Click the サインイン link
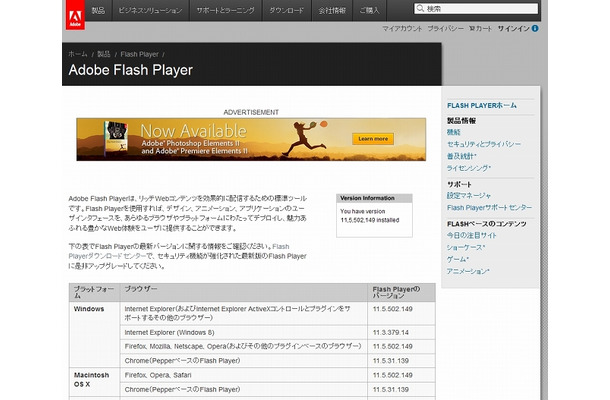This screenshot has width=610, height=400. pos(514,28)
